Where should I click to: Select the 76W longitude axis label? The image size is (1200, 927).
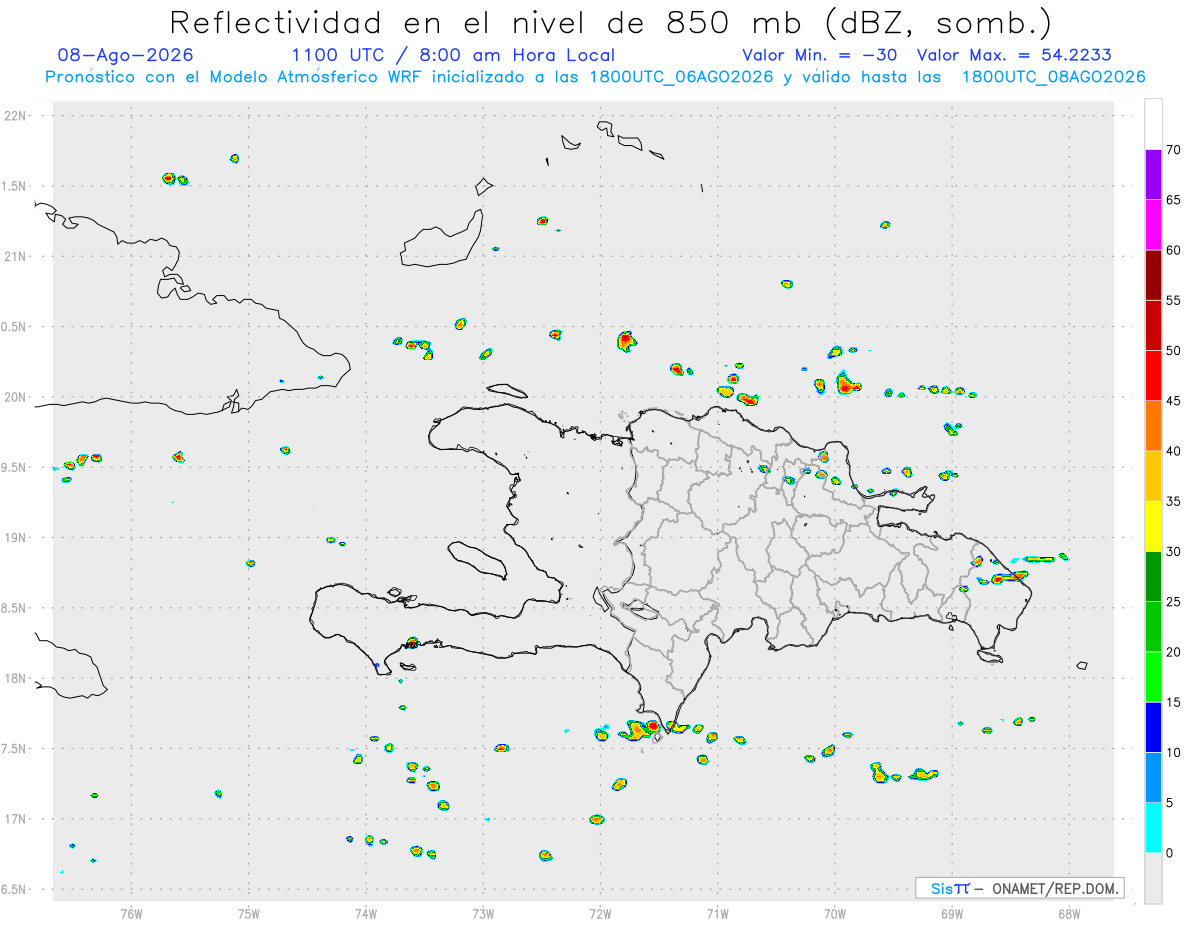(x=131, y=913)
